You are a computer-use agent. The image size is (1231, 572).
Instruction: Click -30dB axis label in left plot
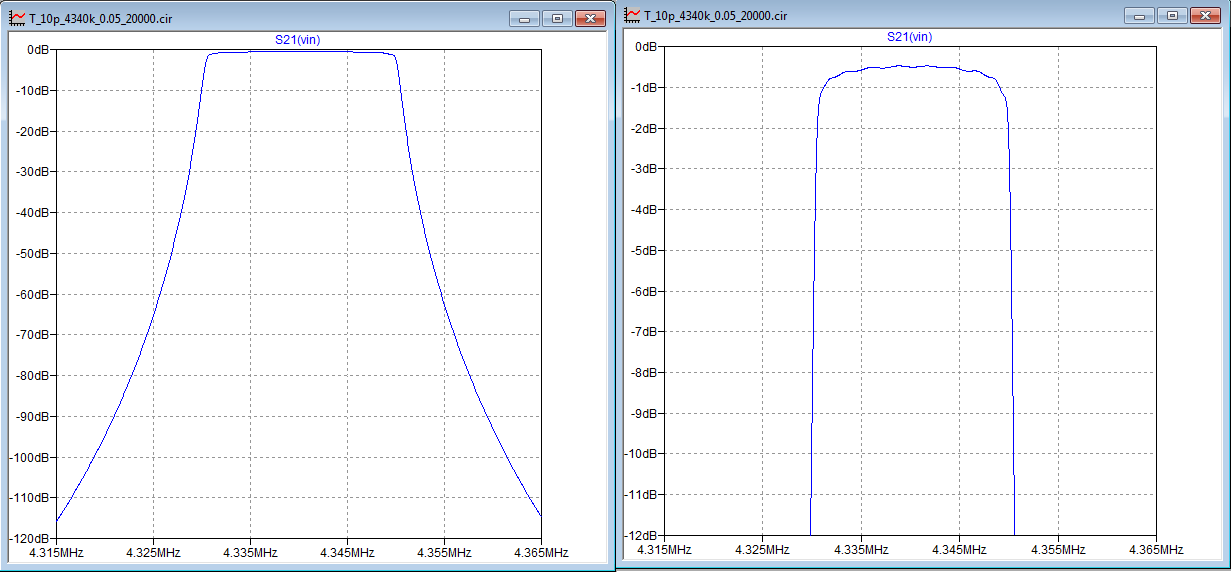[x=33, y=172]
